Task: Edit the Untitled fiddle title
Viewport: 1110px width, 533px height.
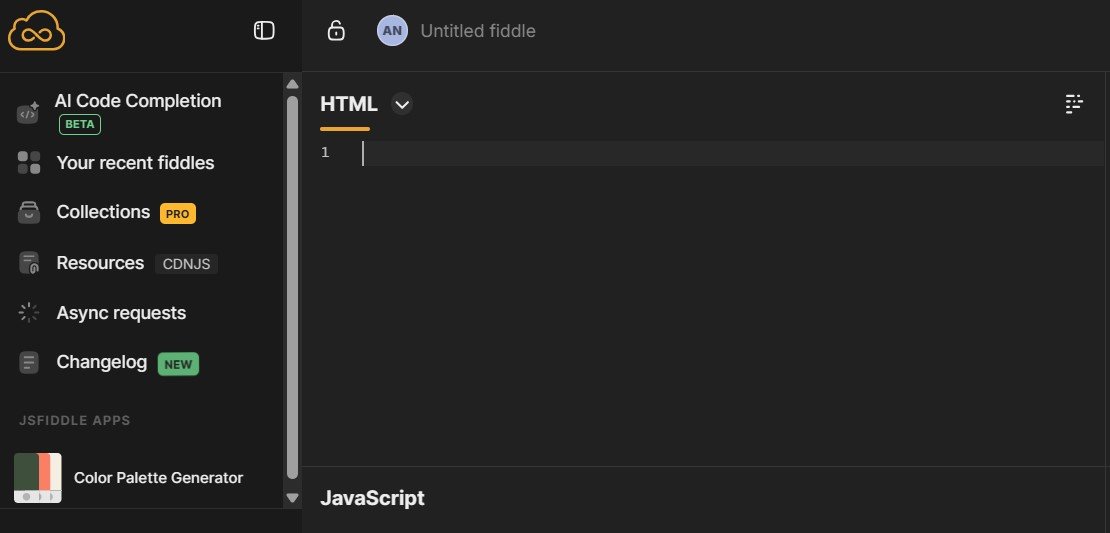Action: (478, 30)
